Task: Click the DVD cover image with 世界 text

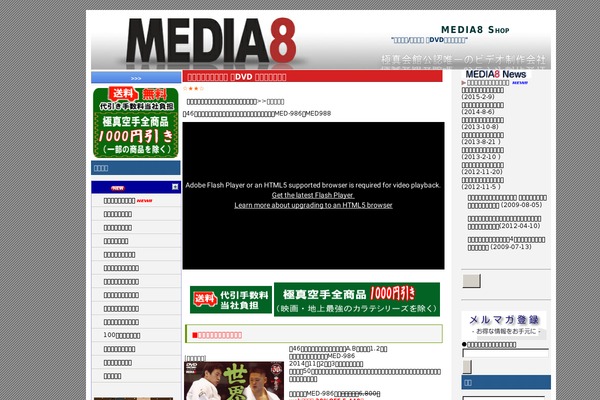Action: pos(234,381)
